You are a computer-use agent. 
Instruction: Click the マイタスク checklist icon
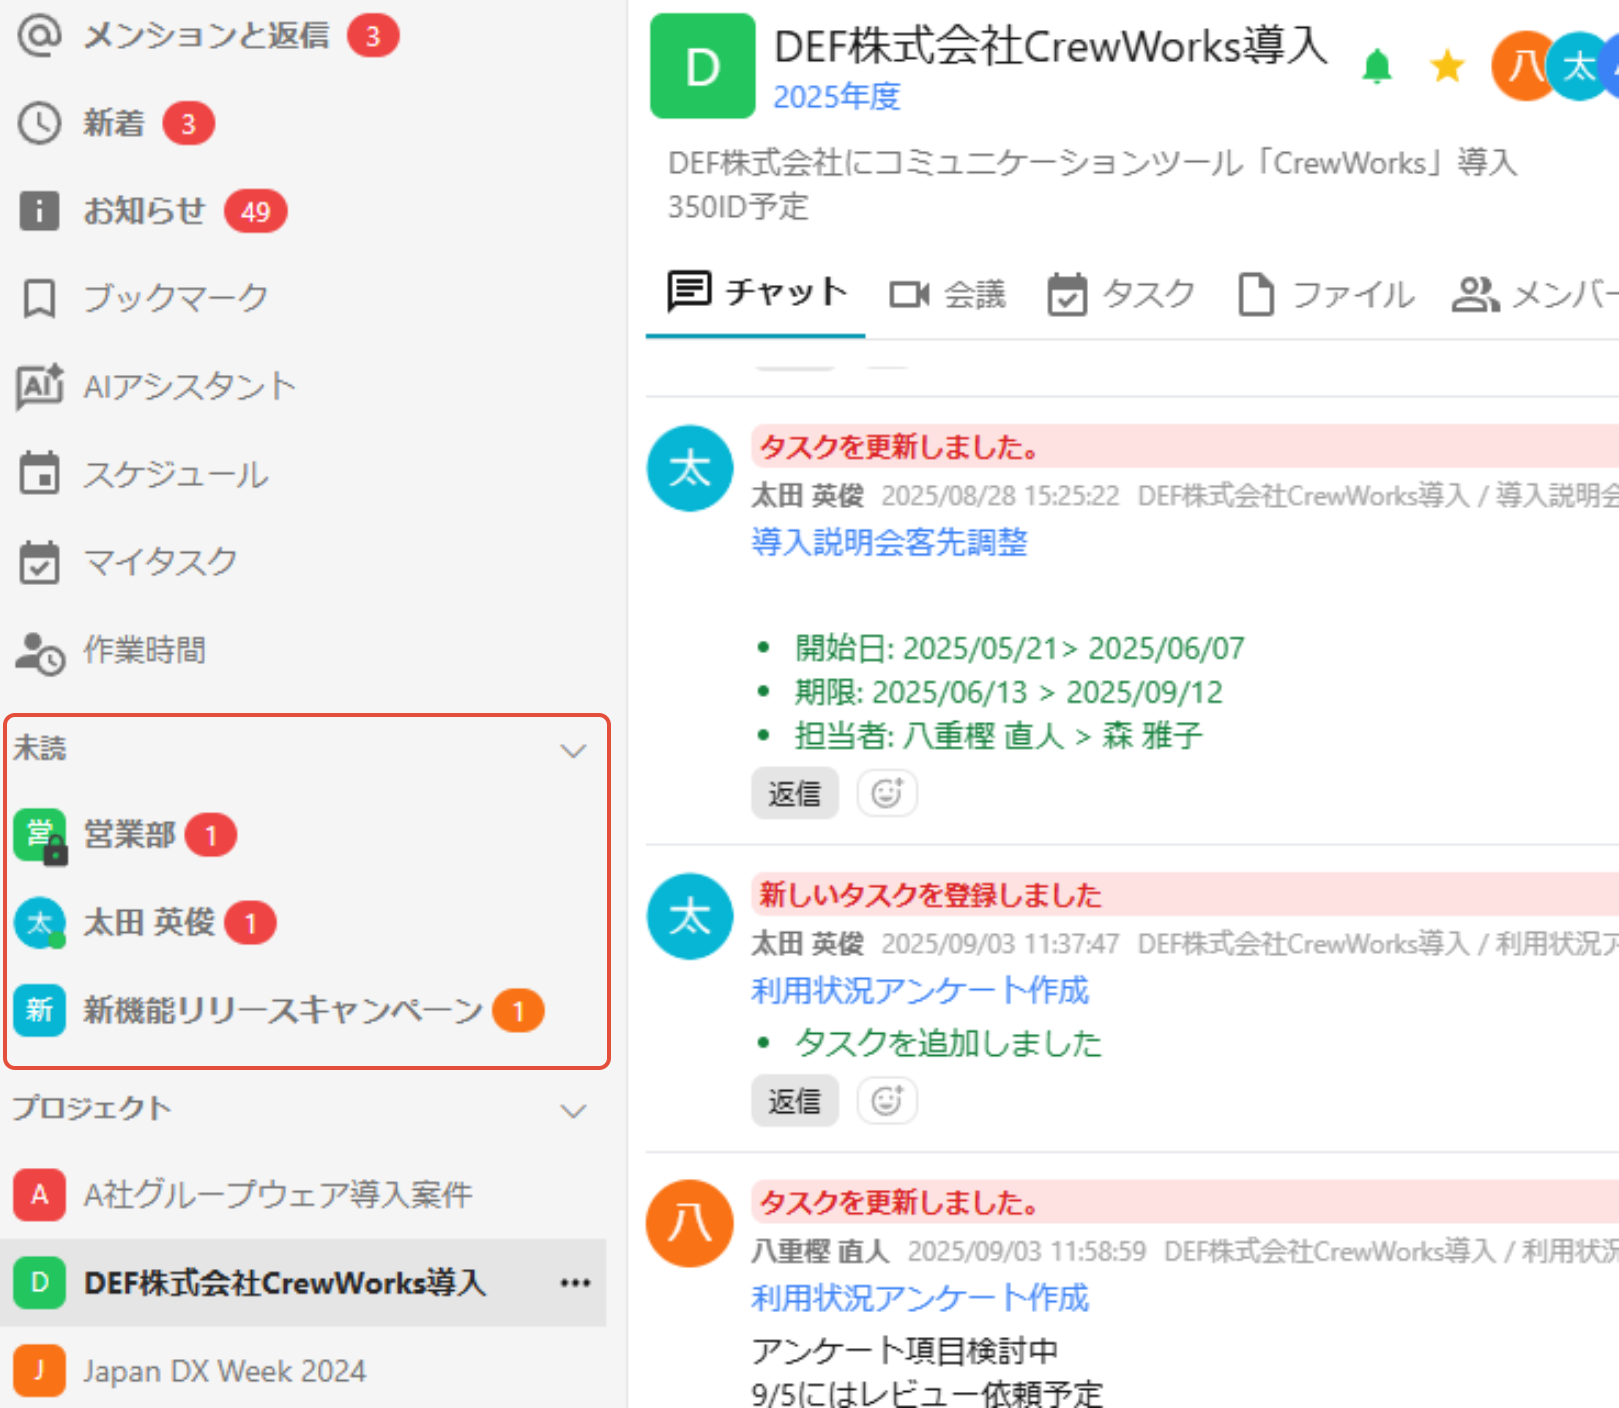coord(40,562)
